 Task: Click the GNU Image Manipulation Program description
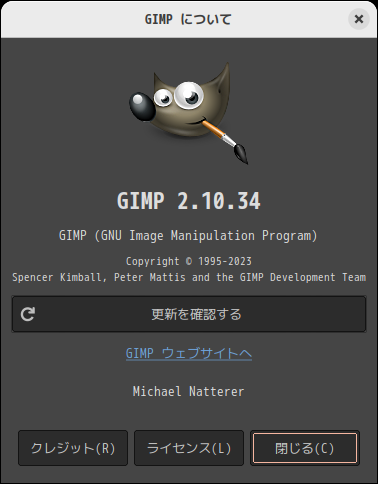tap(188, 236)
